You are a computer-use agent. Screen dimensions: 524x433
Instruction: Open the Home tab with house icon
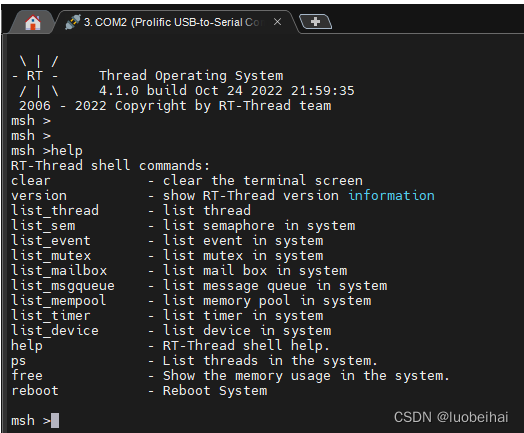click(x=33, y=23)
